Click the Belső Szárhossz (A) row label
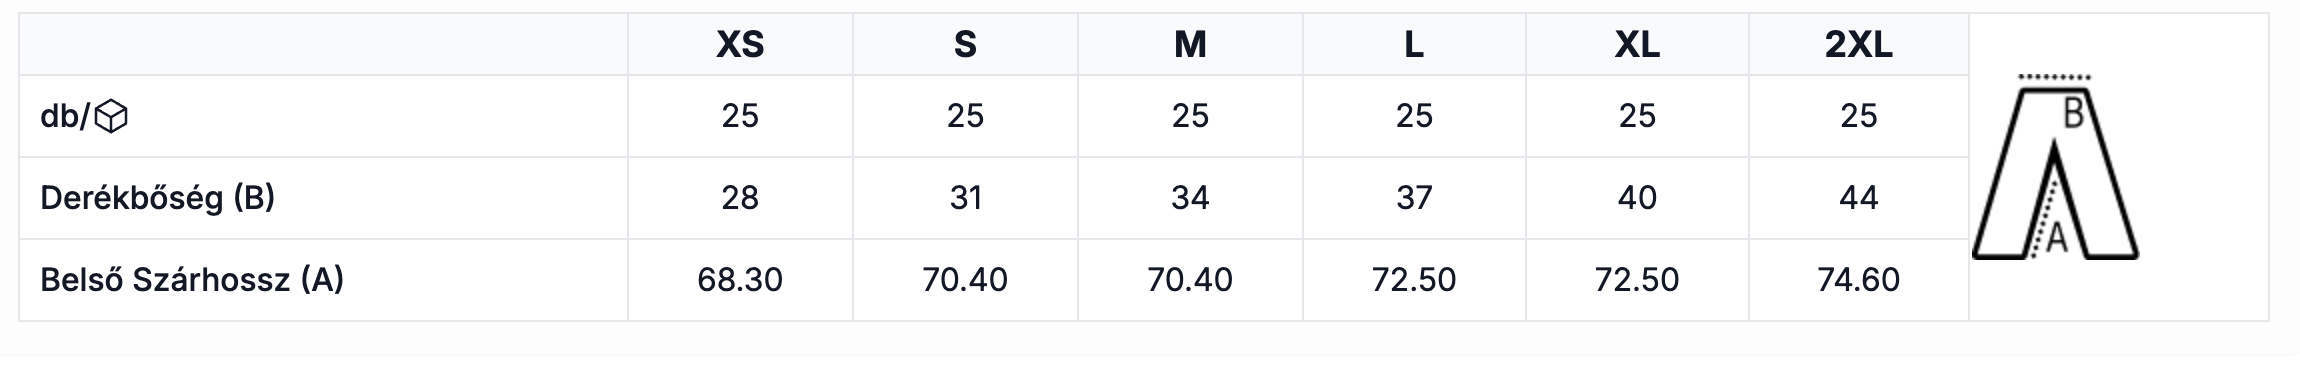The width and height of the screenshot is (2300, 388). (192, 280)
